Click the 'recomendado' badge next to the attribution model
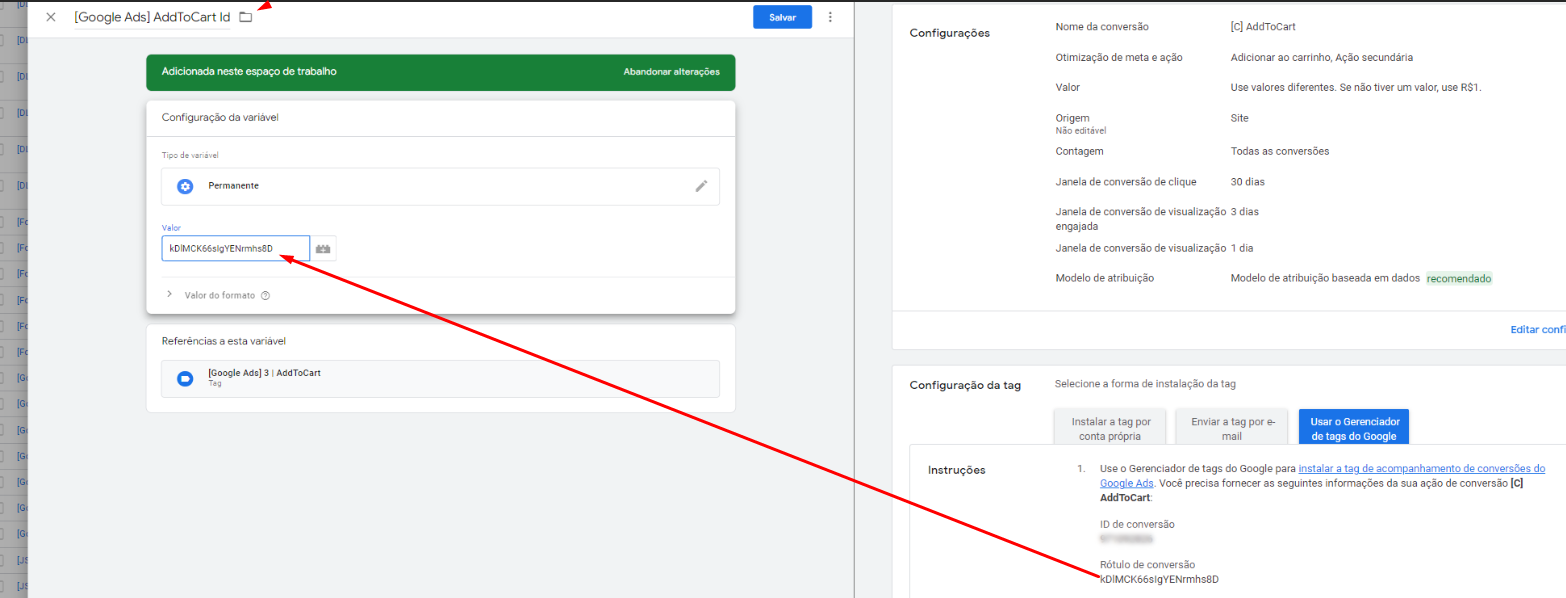The width and height of the screenshot is (1566, 598). coord(1458,278)
